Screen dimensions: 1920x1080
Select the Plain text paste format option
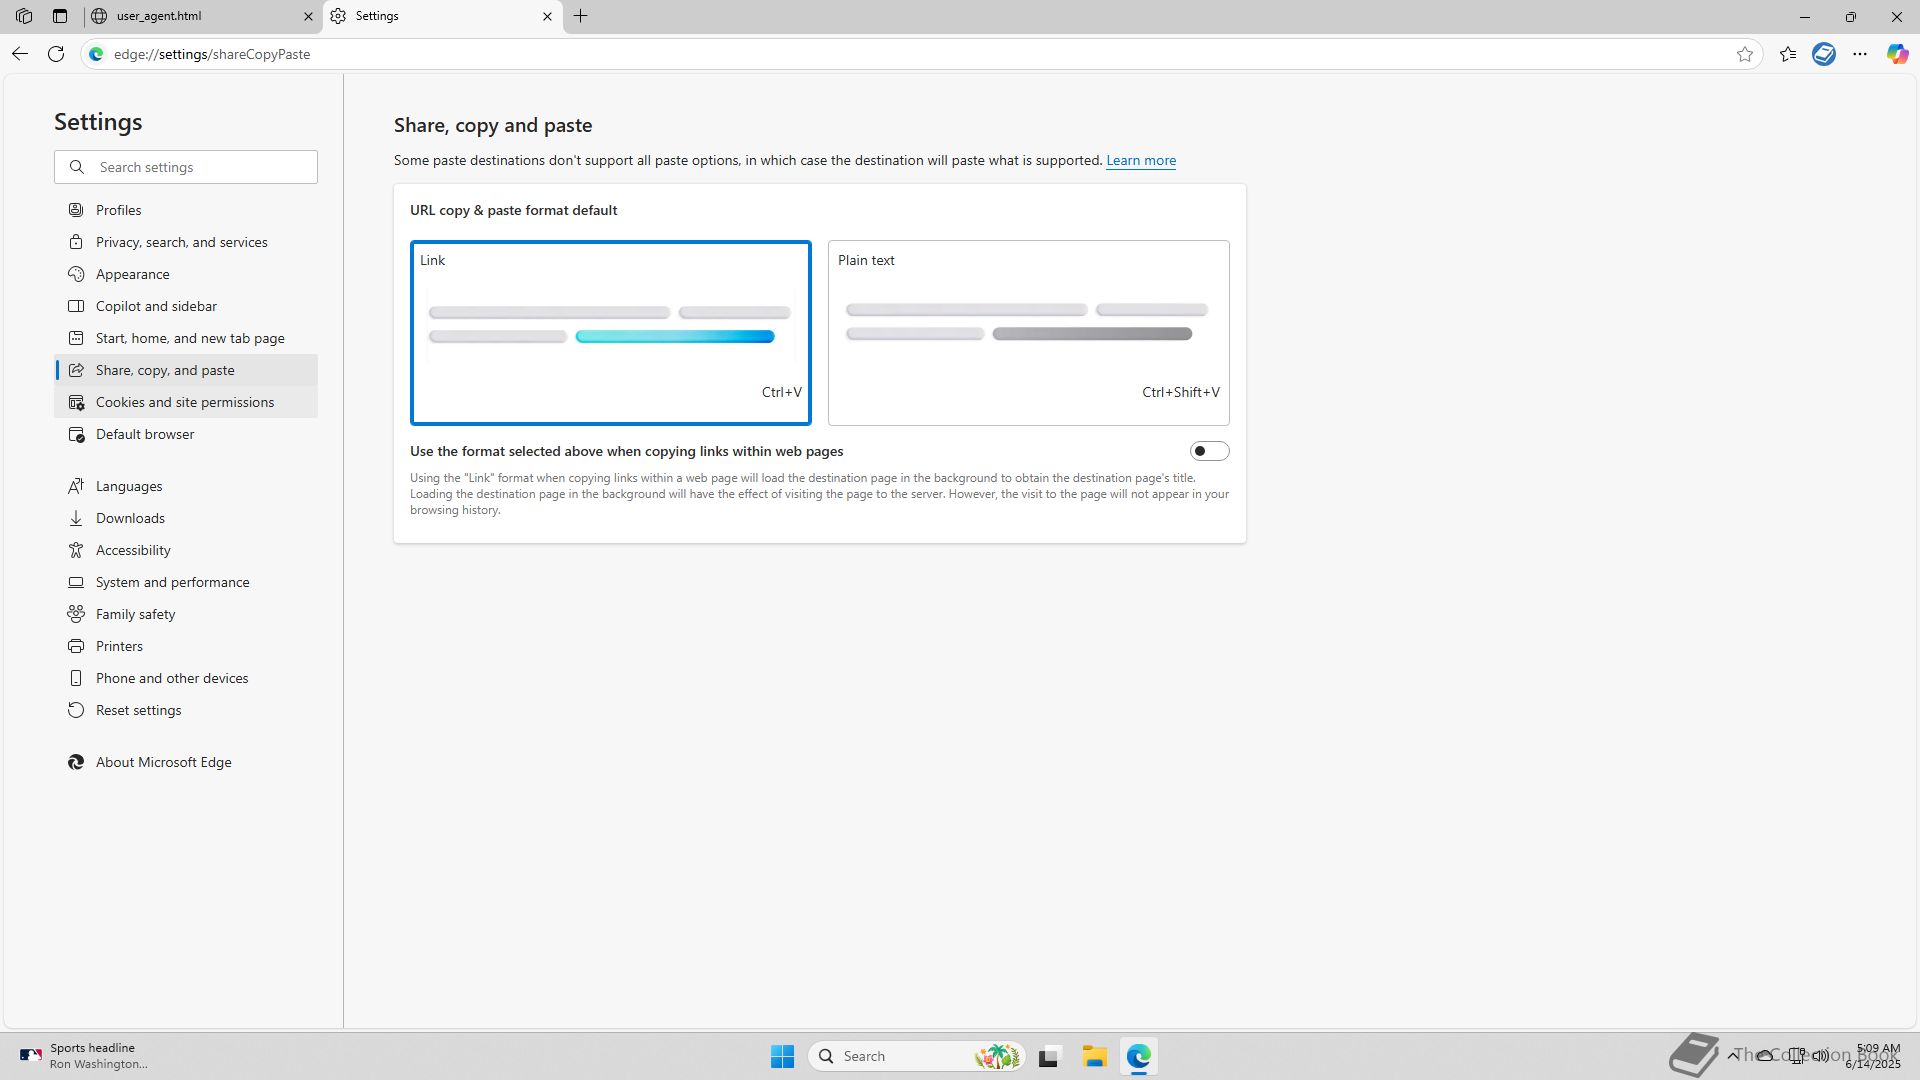(1028, 332)
